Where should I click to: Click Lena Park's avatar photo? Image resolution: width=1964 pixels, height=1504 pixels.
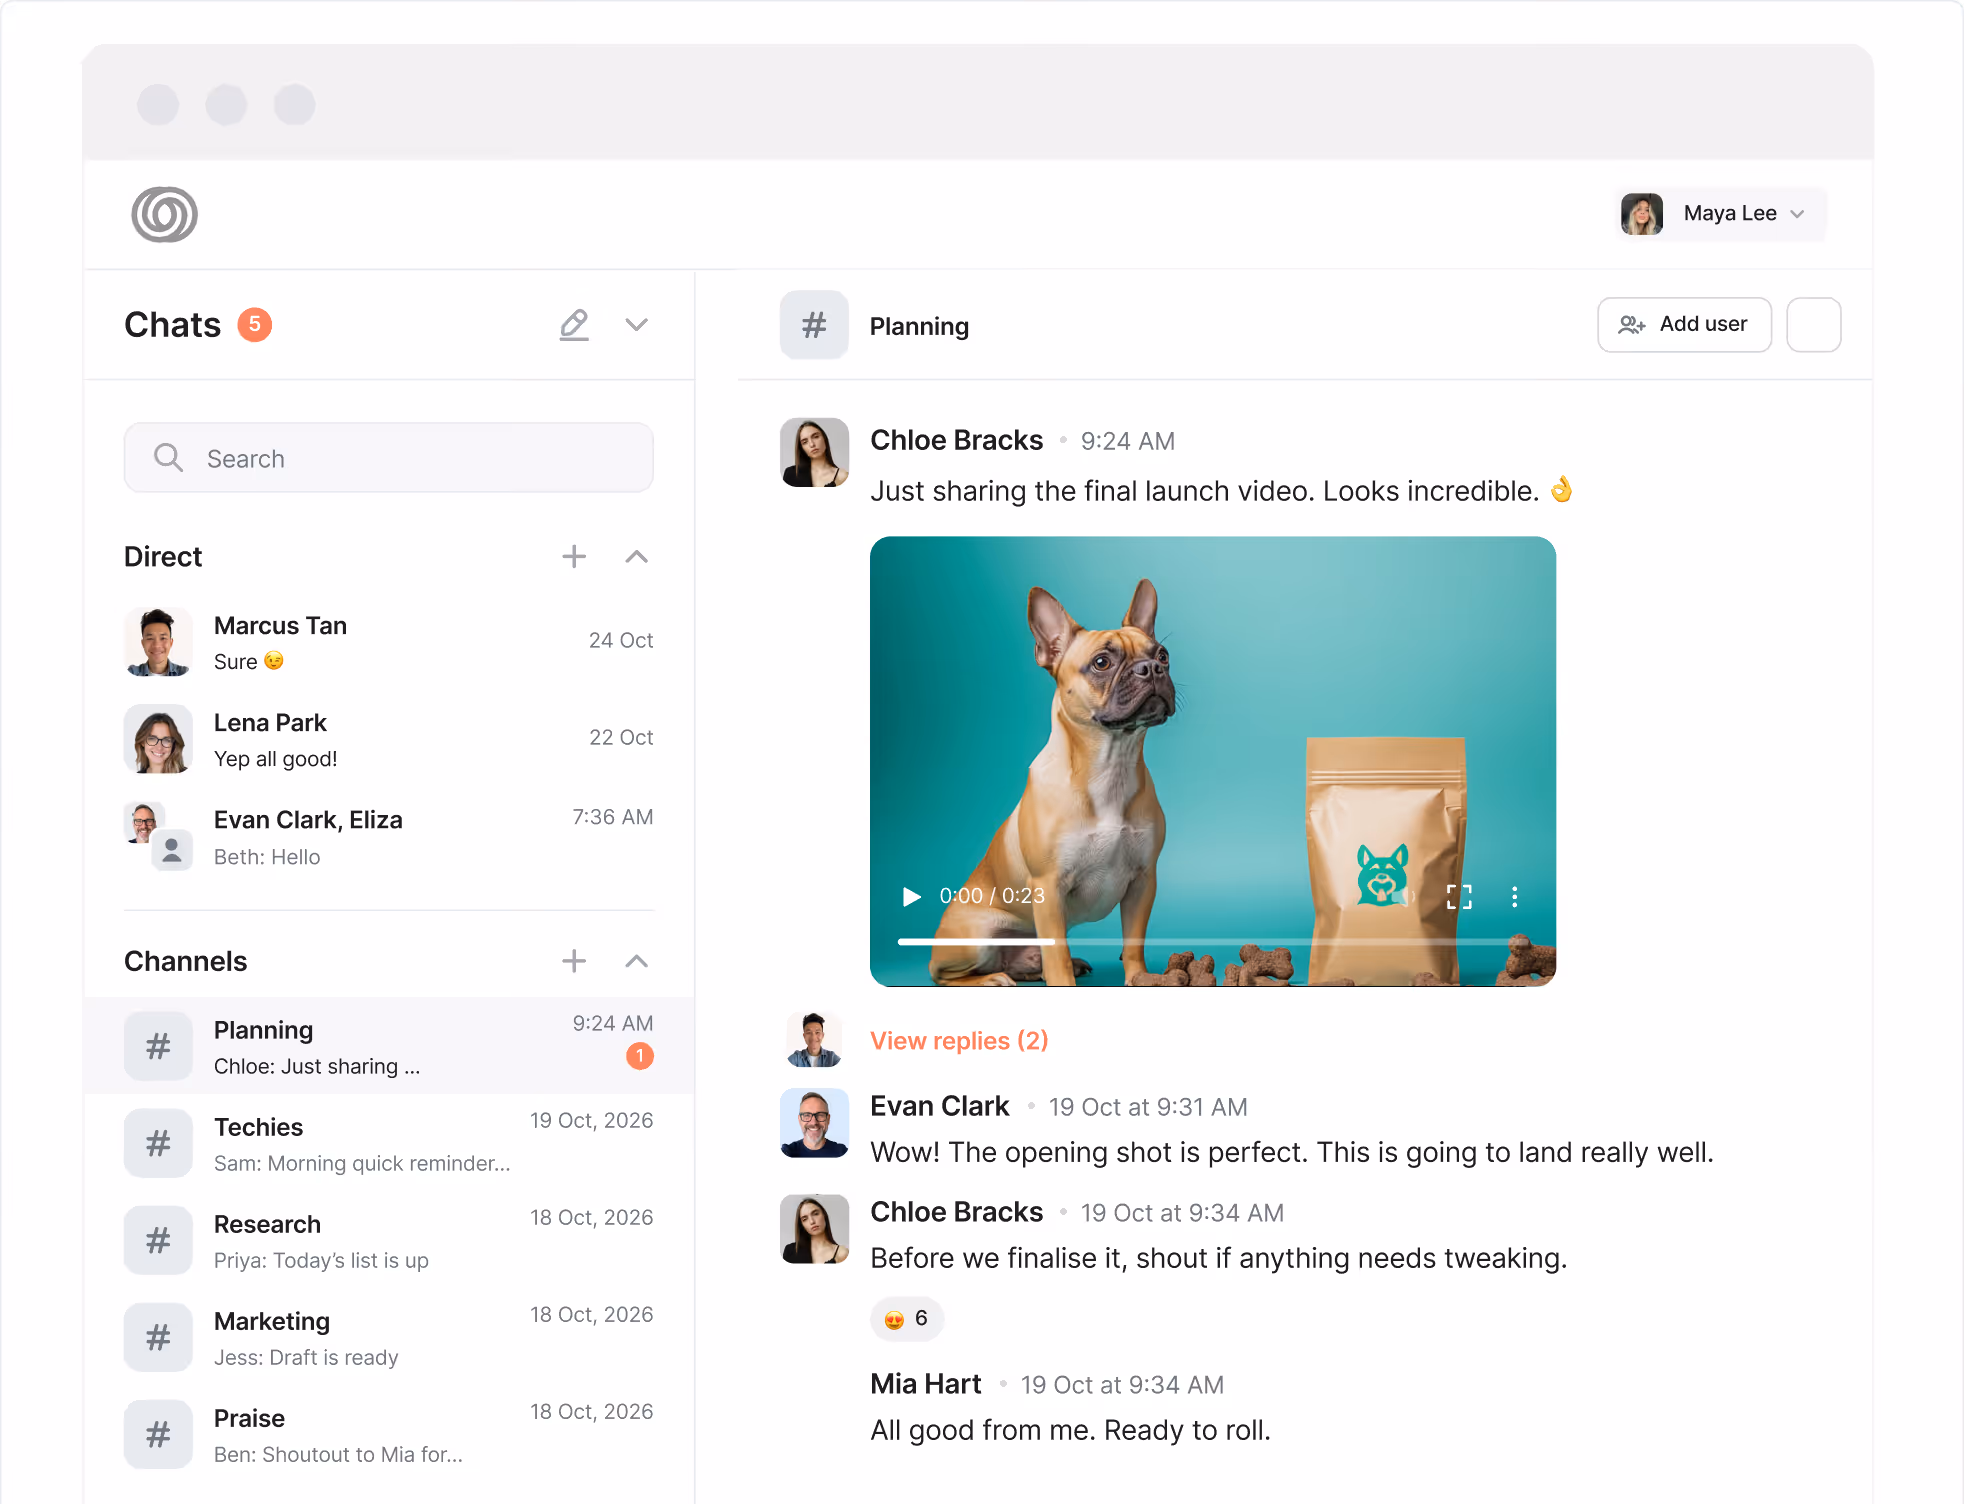(x=158, y=739)
